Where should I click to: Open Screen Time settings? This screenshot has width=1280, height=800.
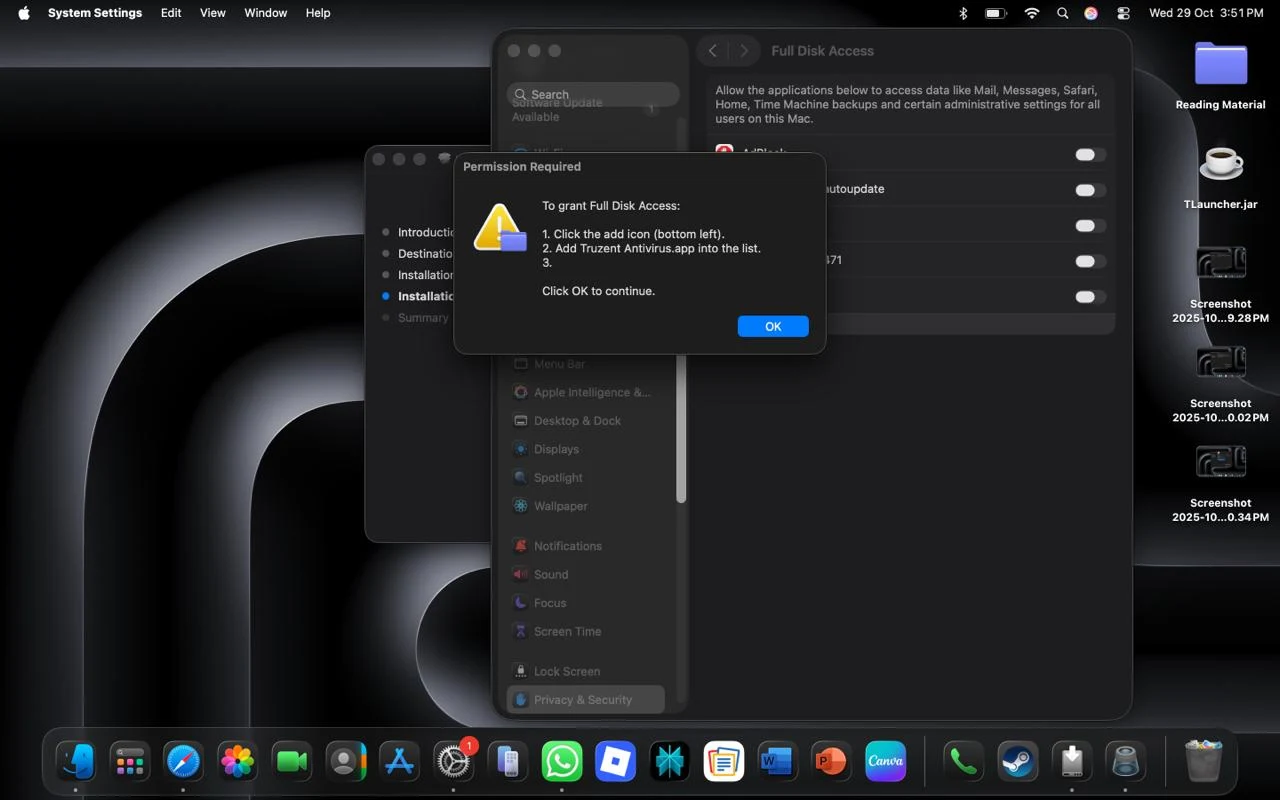[x=567, y=632]
